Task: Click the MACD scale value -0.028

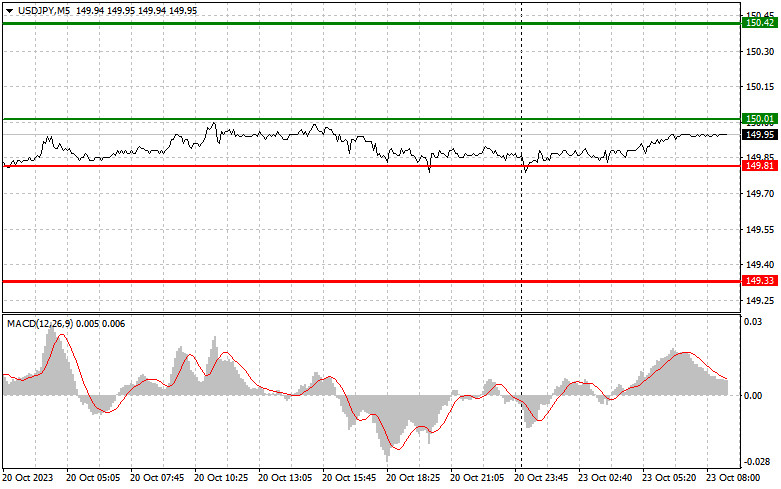Action: click(756, 462)
